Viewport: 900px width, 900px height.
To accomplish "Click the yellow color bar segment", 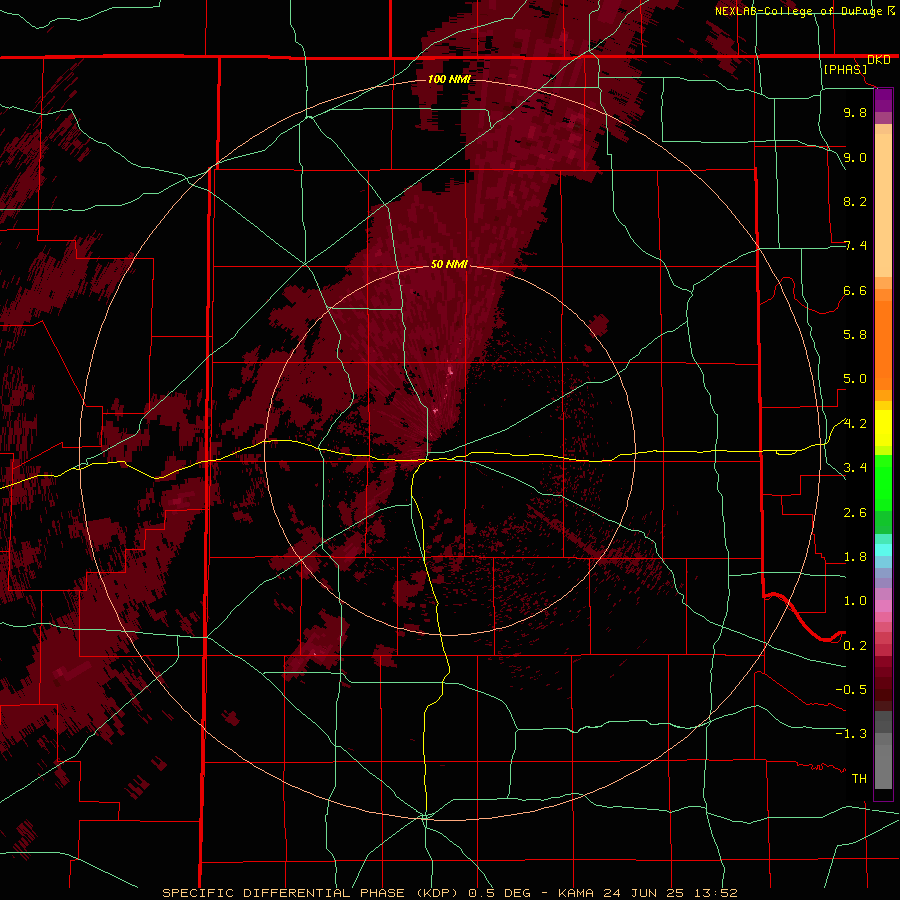I will tap(883, 428).
